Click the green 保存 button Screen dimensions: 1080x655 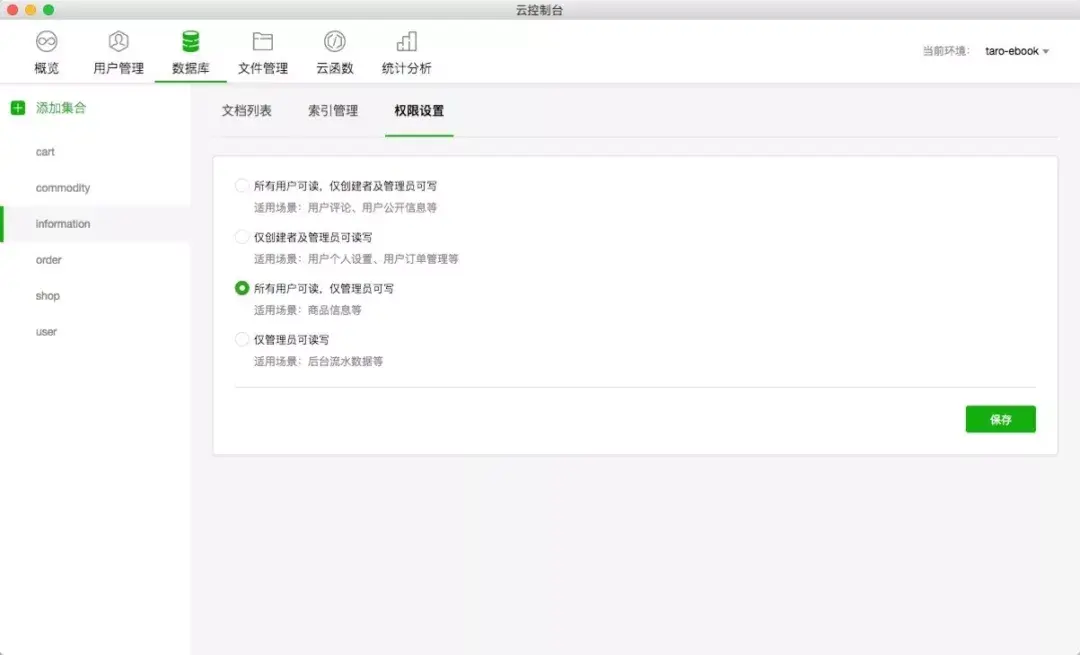click(1000, 419)
